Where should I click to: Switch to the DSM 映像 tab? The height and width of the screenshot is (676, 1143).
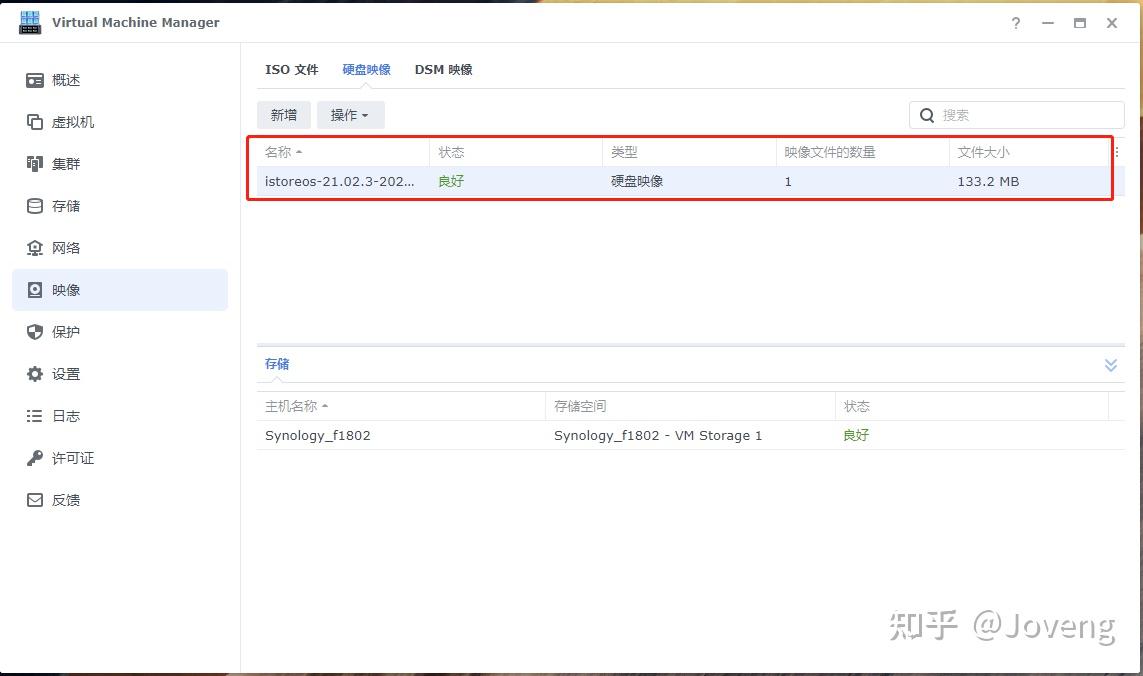[443, 70]
